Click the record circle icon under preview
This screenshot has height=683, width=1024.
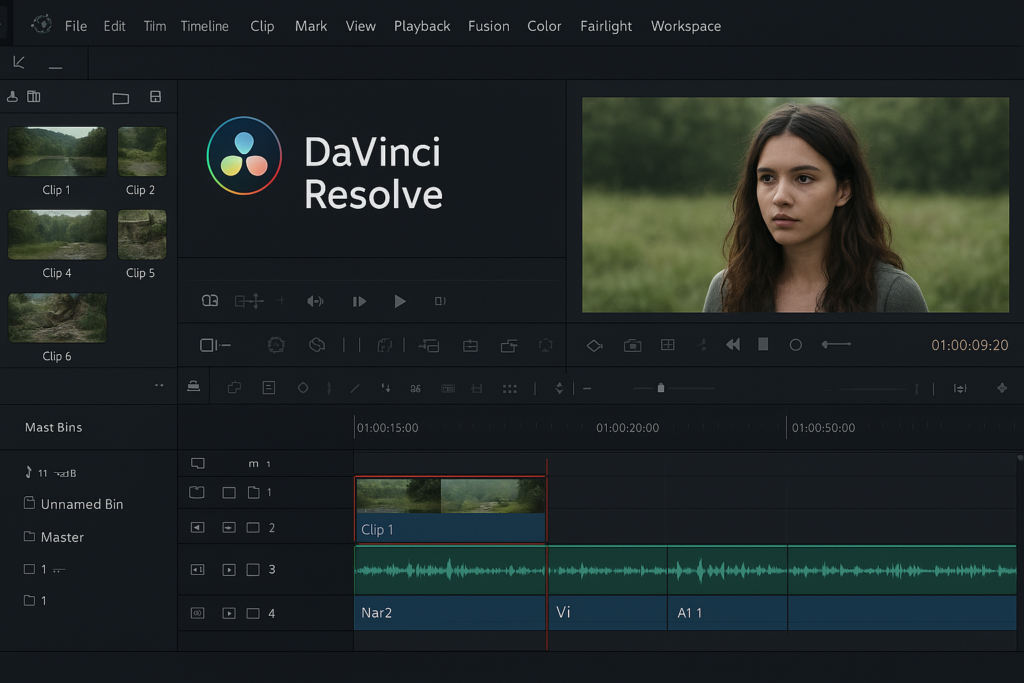796,345
